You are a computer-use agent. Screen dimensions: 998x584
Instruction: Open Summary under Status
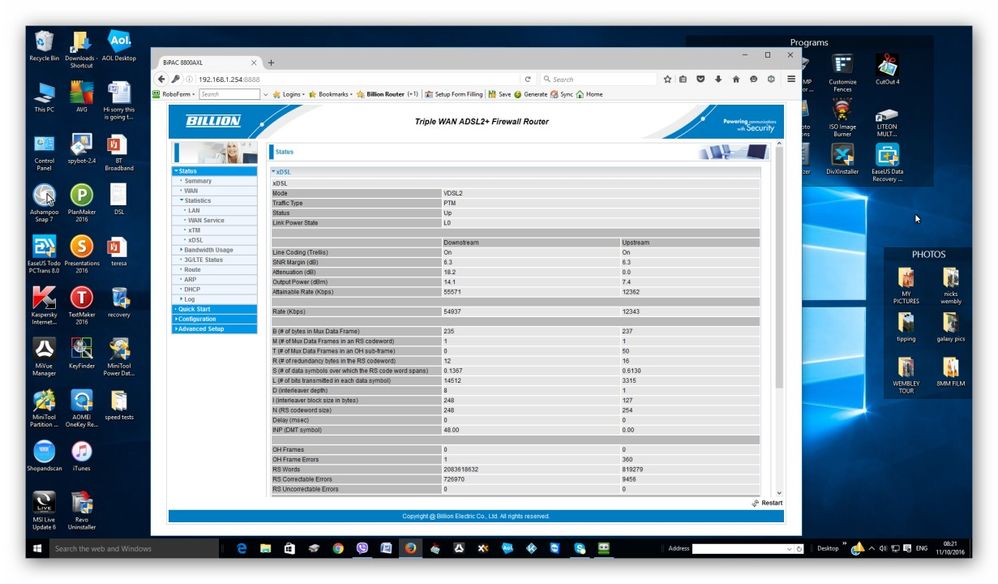198,181
